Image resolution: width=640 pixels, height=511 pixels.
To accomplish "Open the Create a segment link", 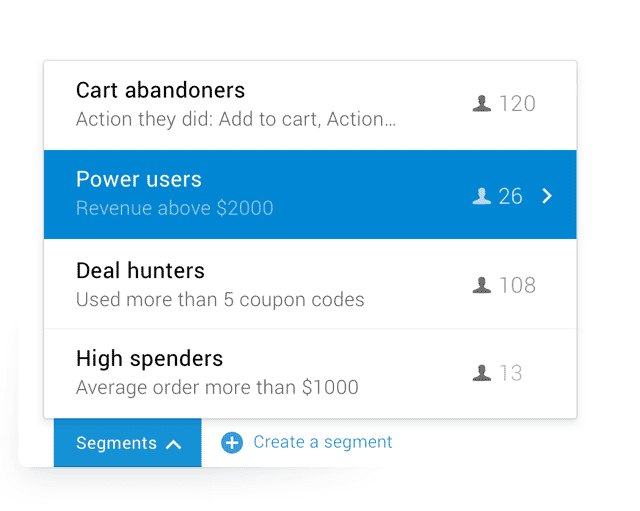I will tap(322, 442).
